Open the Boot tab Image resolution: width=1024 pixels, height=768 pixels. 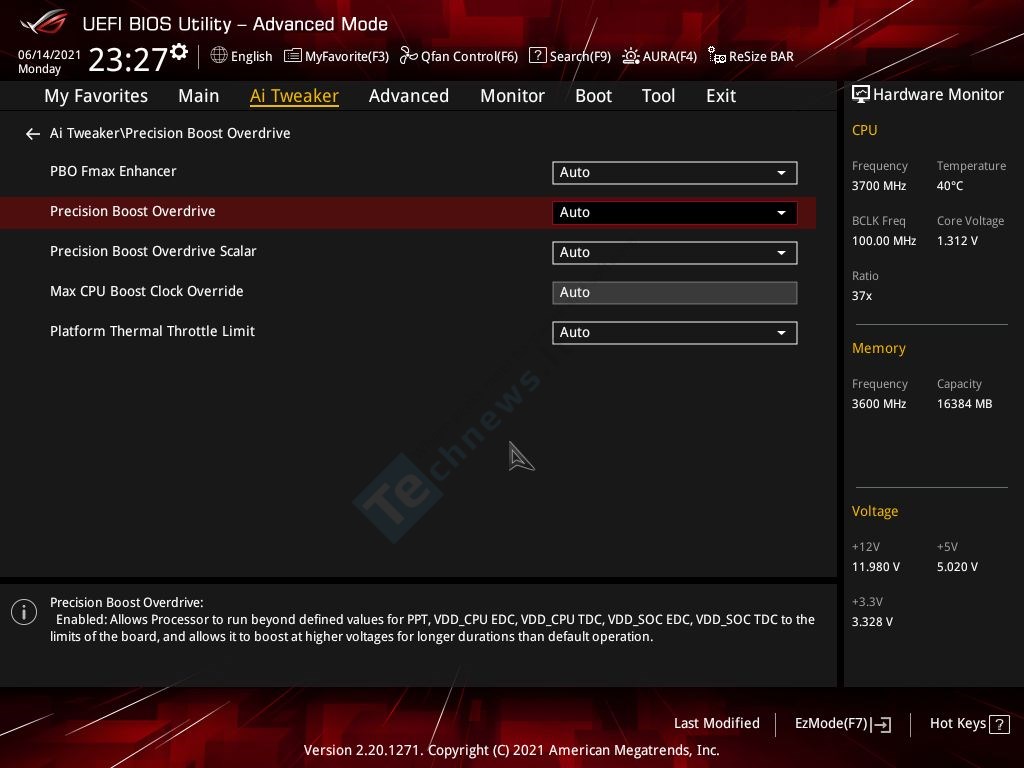point(594,96)
